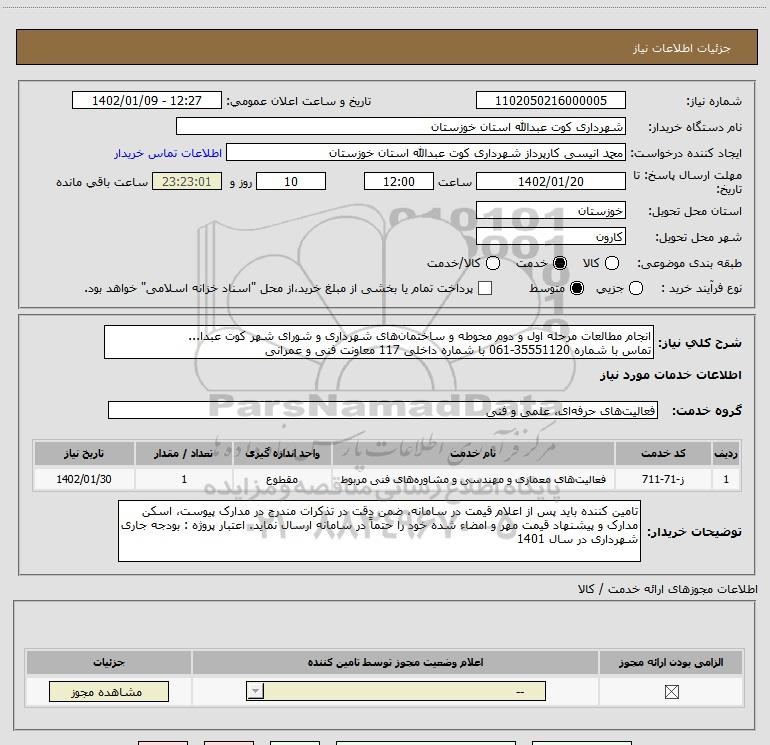Click the شرح کلی نیاز description box

point(379,342)
